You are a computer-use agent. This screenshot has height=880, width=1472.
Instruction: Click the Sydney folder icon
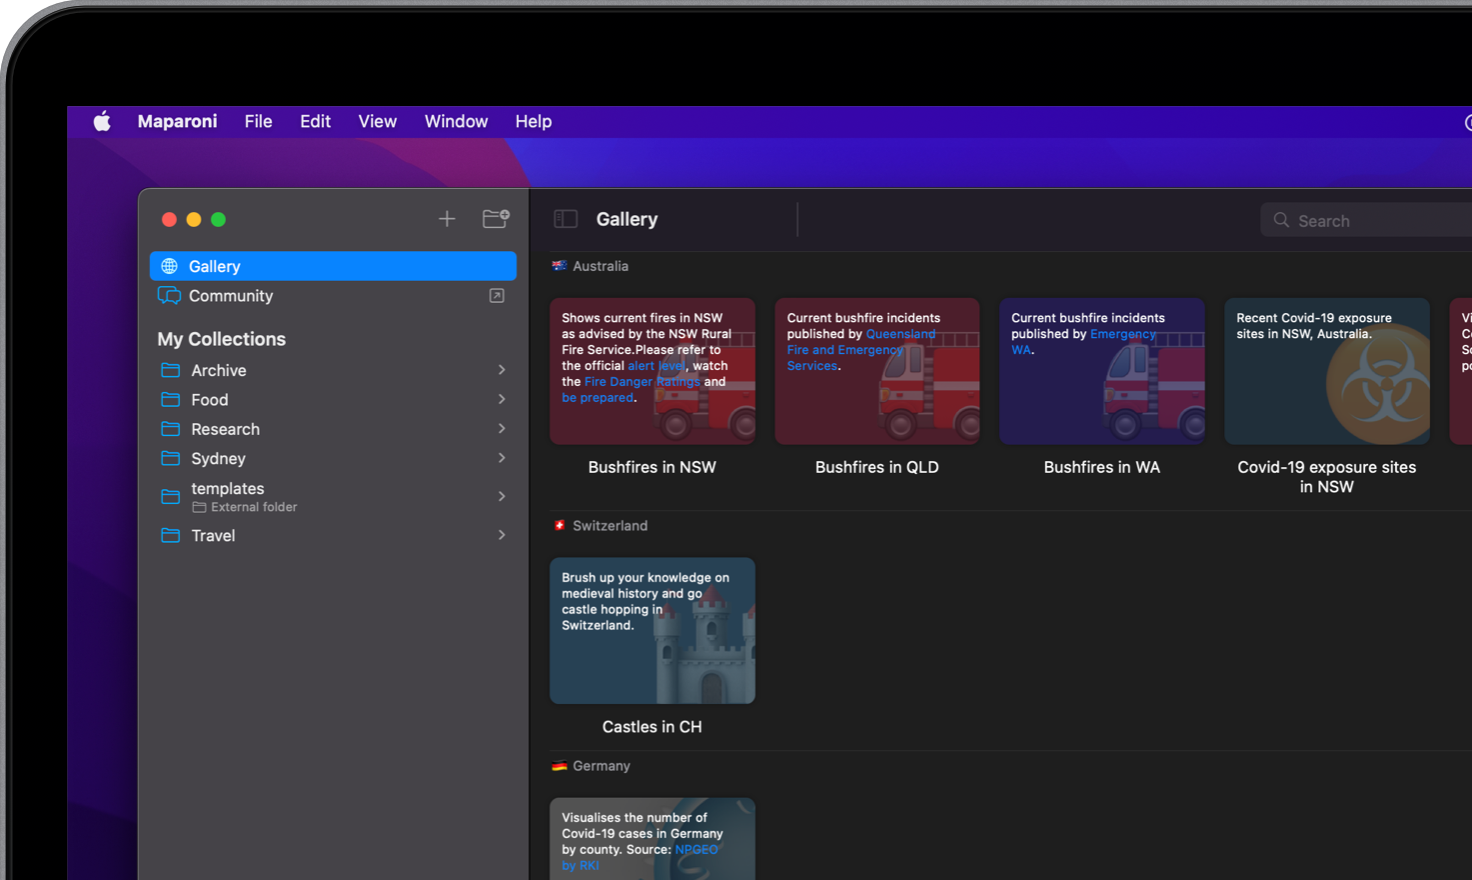pyautogui.click(x=171, y=458)
